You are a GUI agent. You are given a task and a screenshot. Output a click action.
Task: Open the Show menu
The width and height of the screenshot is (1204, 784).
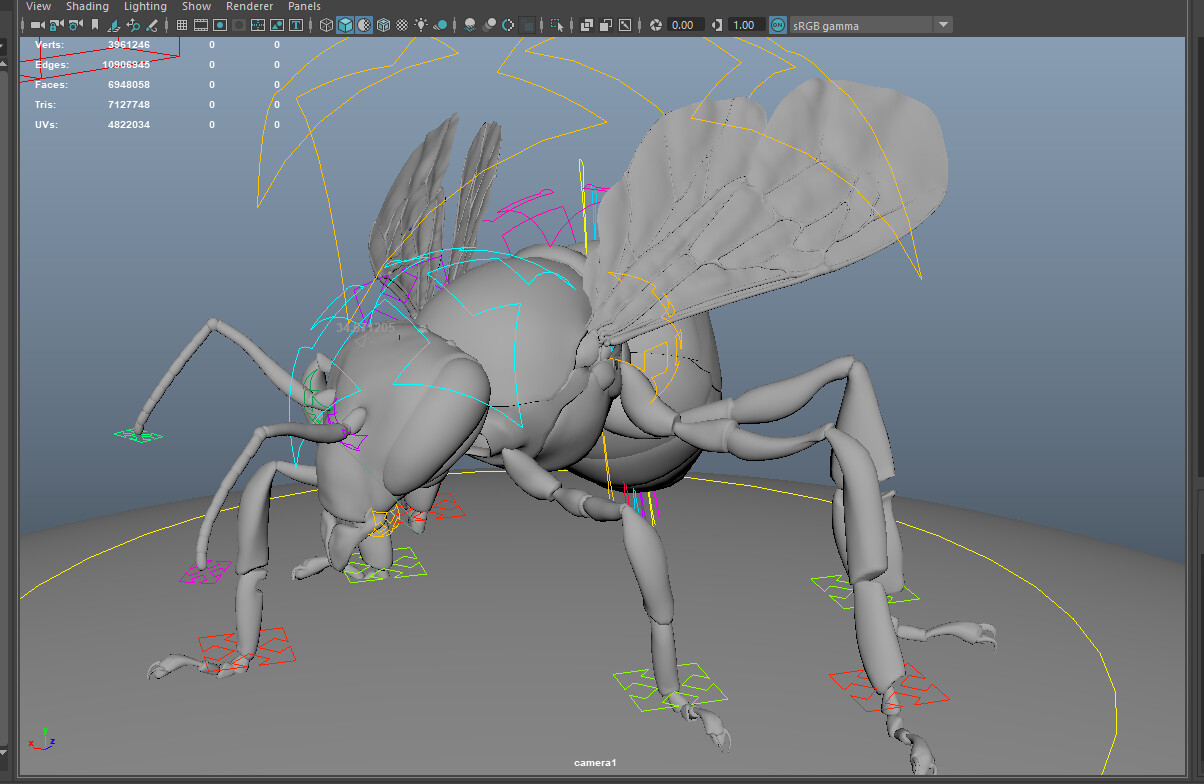(196, 6)
